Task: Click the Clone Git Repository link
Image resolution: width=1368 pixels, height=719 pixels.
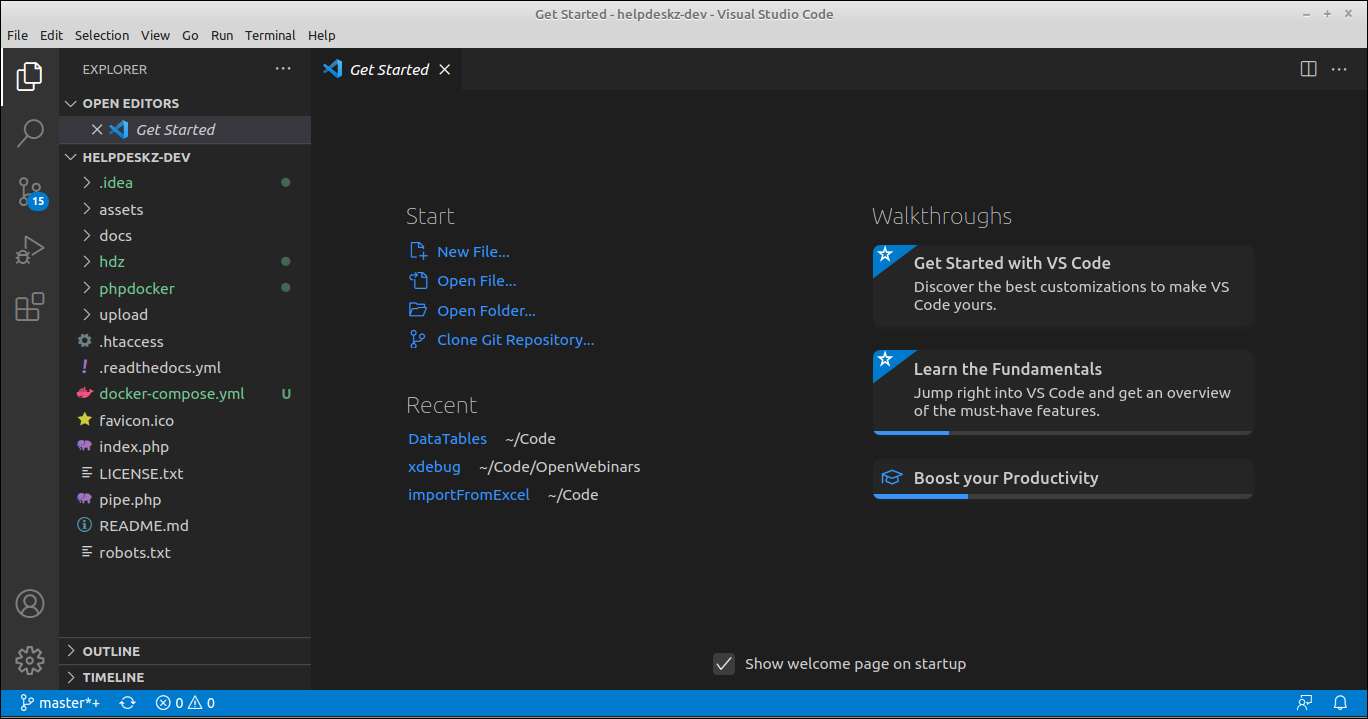Action: (x=516, y=339)
